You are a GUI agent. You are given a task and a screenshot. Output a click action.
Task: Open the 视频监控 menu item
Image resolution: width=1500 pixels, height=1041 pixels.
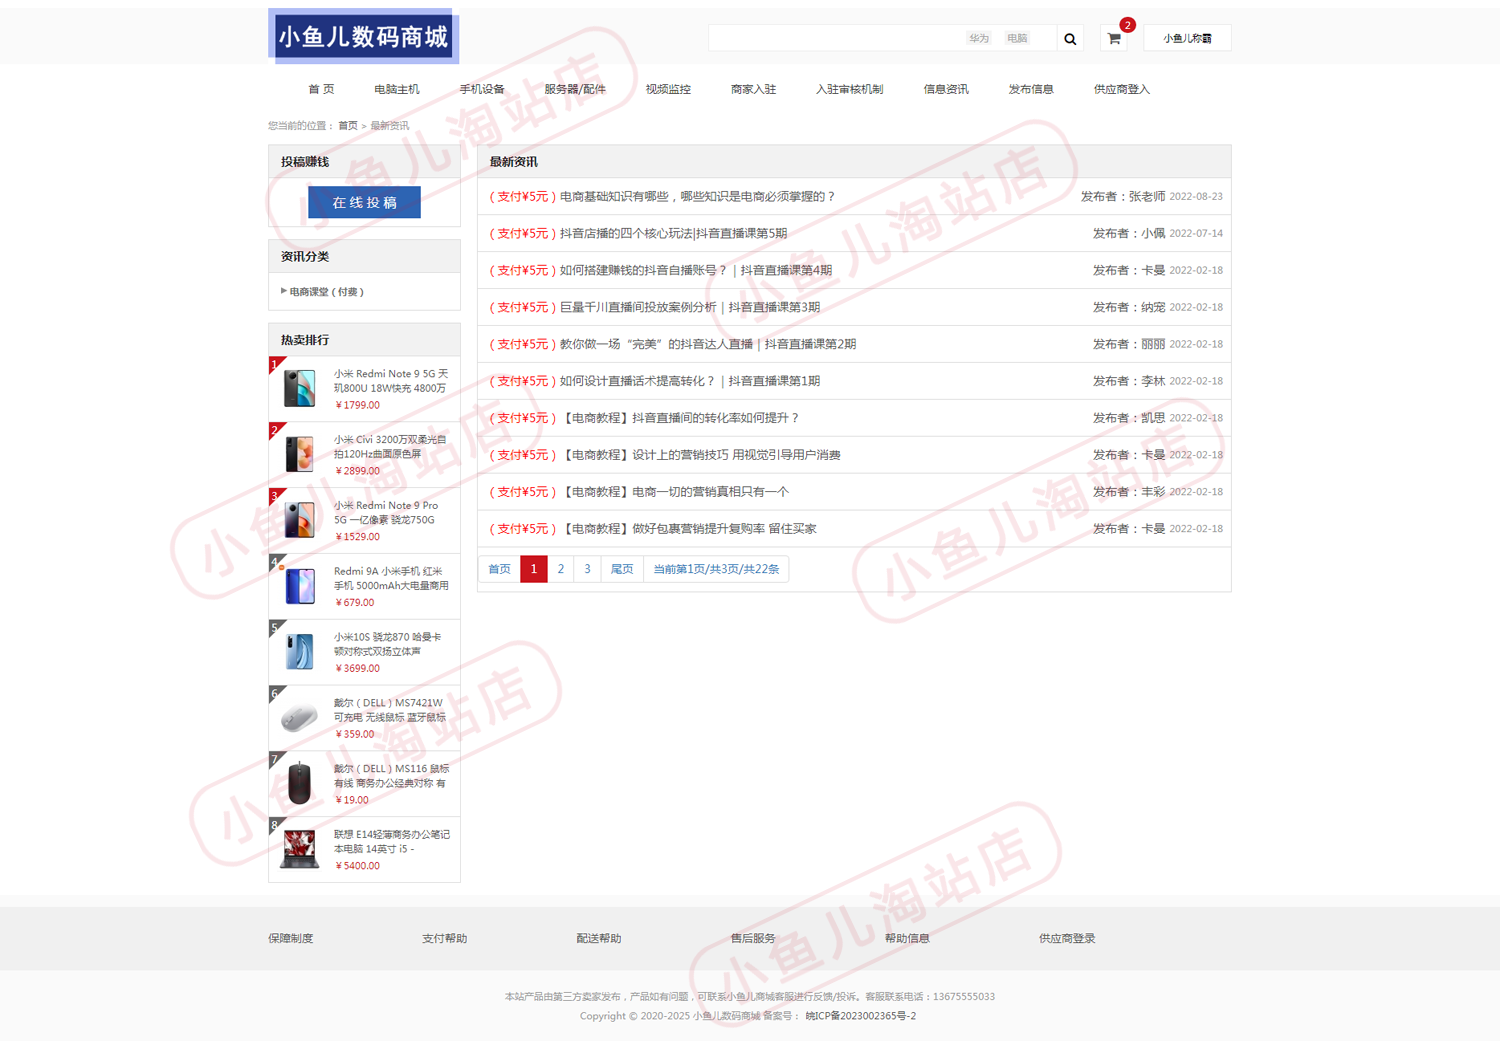pyautogui.click(x=668, y=89)
